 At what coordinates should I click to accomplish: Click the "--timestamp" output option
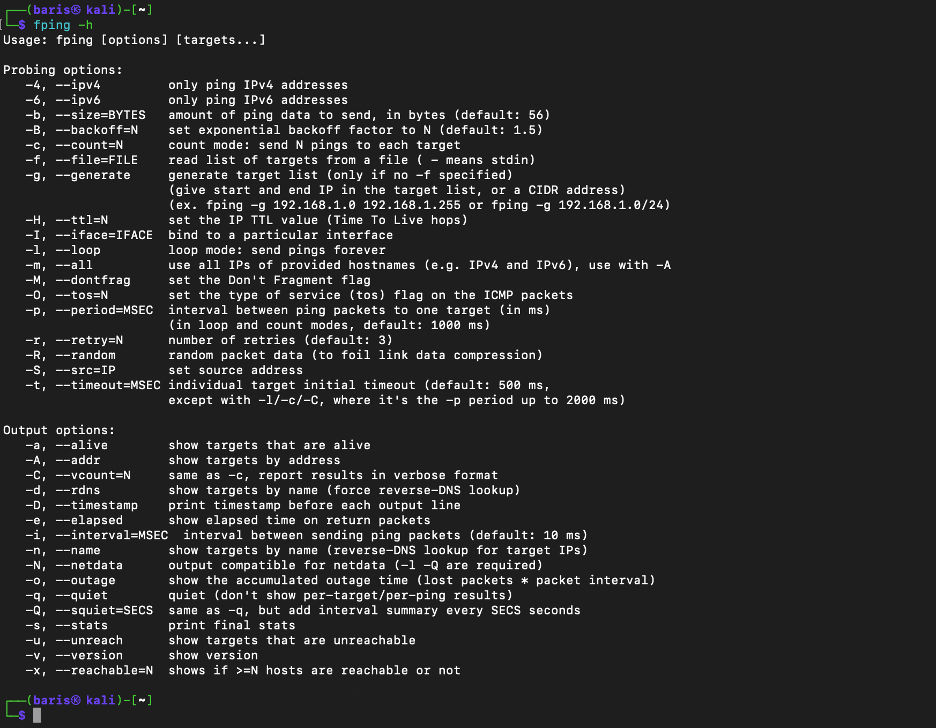click(x=97, y=505)
